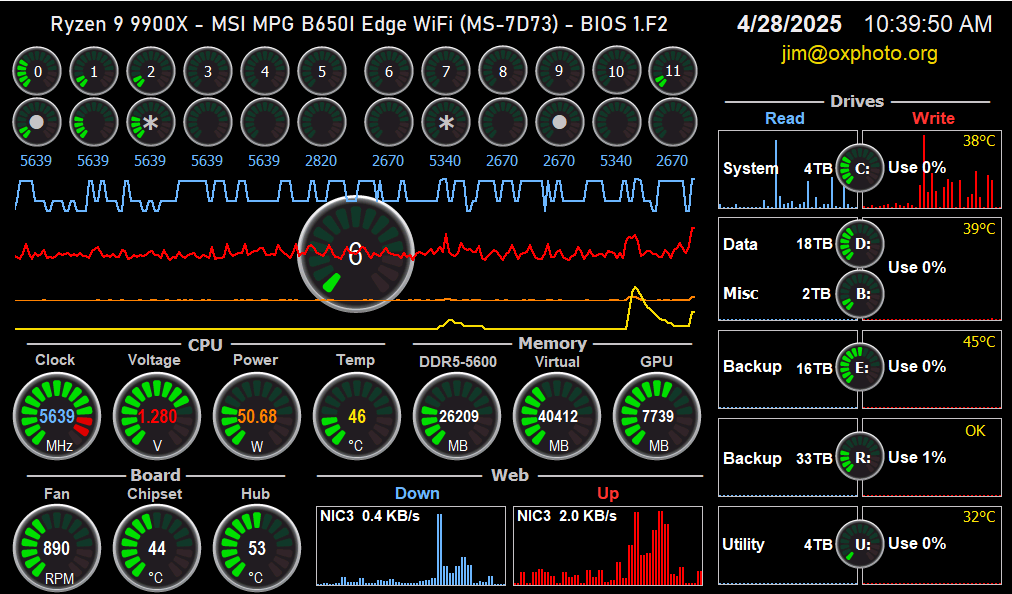Click the white-dot gauge beneath core 9
The image size is (1012, 594).
coord(560,122)
